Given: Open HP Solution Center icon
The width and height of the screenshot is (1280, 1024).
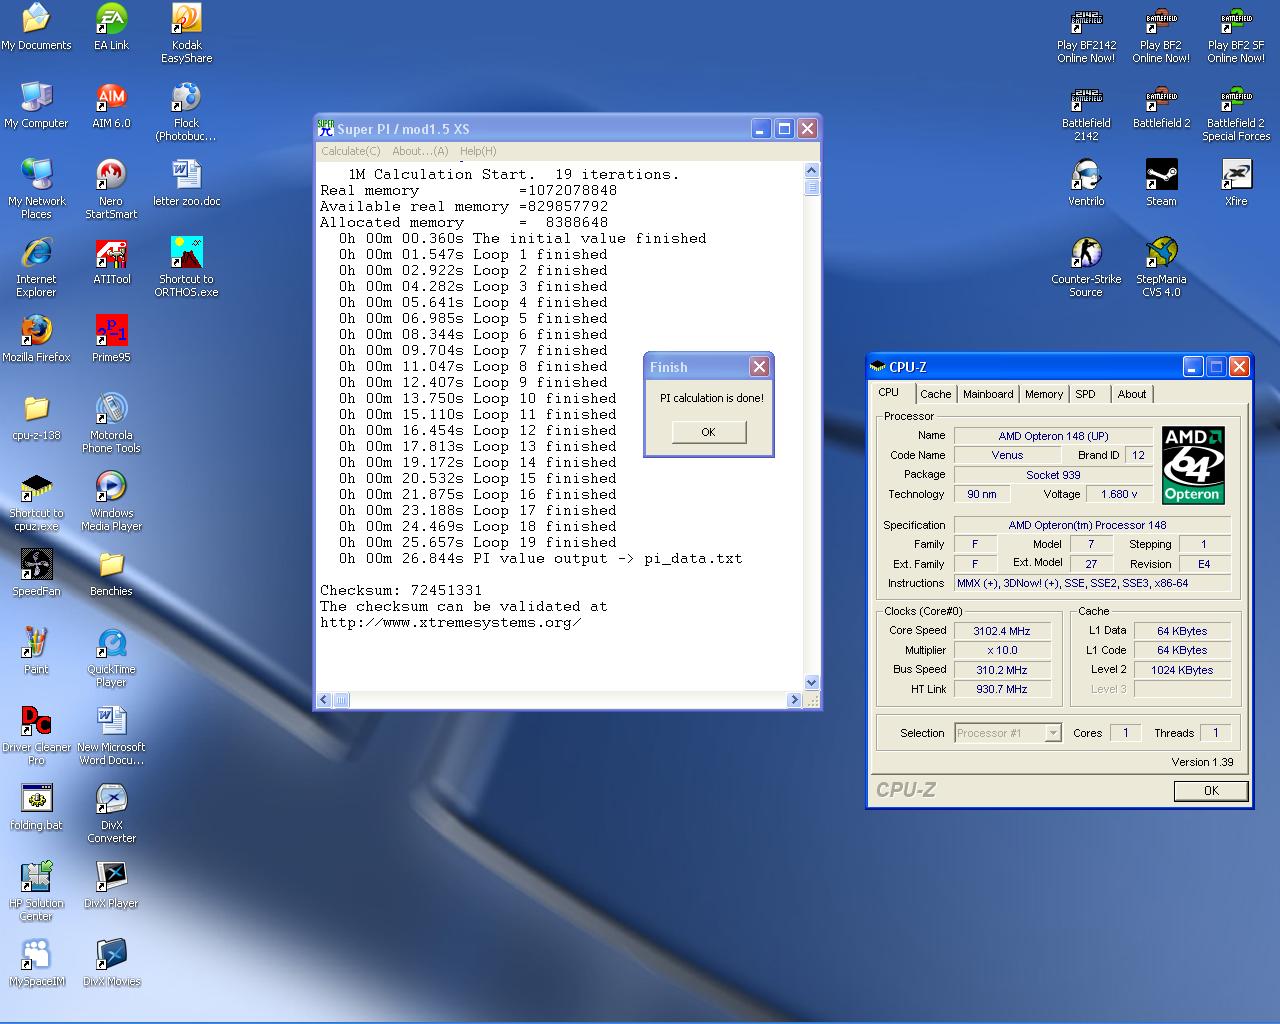Looking at the screenshot, I should click(x=36, y=891).
